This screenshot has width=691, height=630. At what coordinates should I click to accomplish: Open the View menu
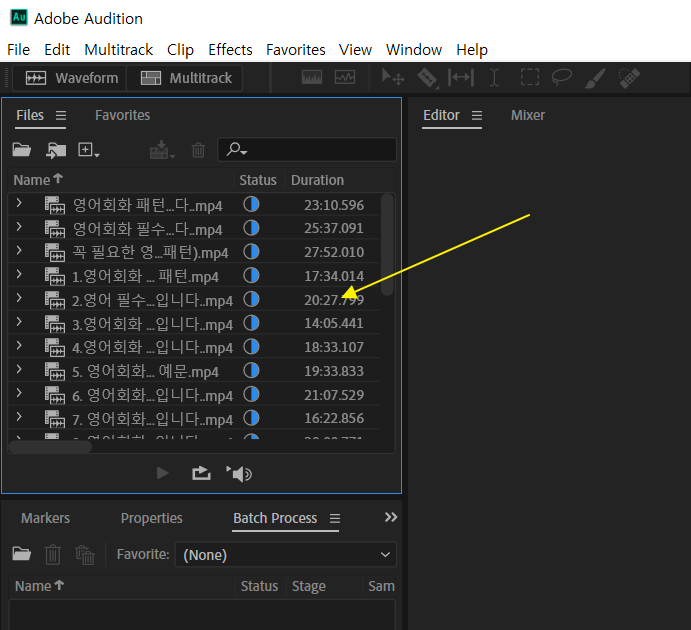[x=355, y=50]
